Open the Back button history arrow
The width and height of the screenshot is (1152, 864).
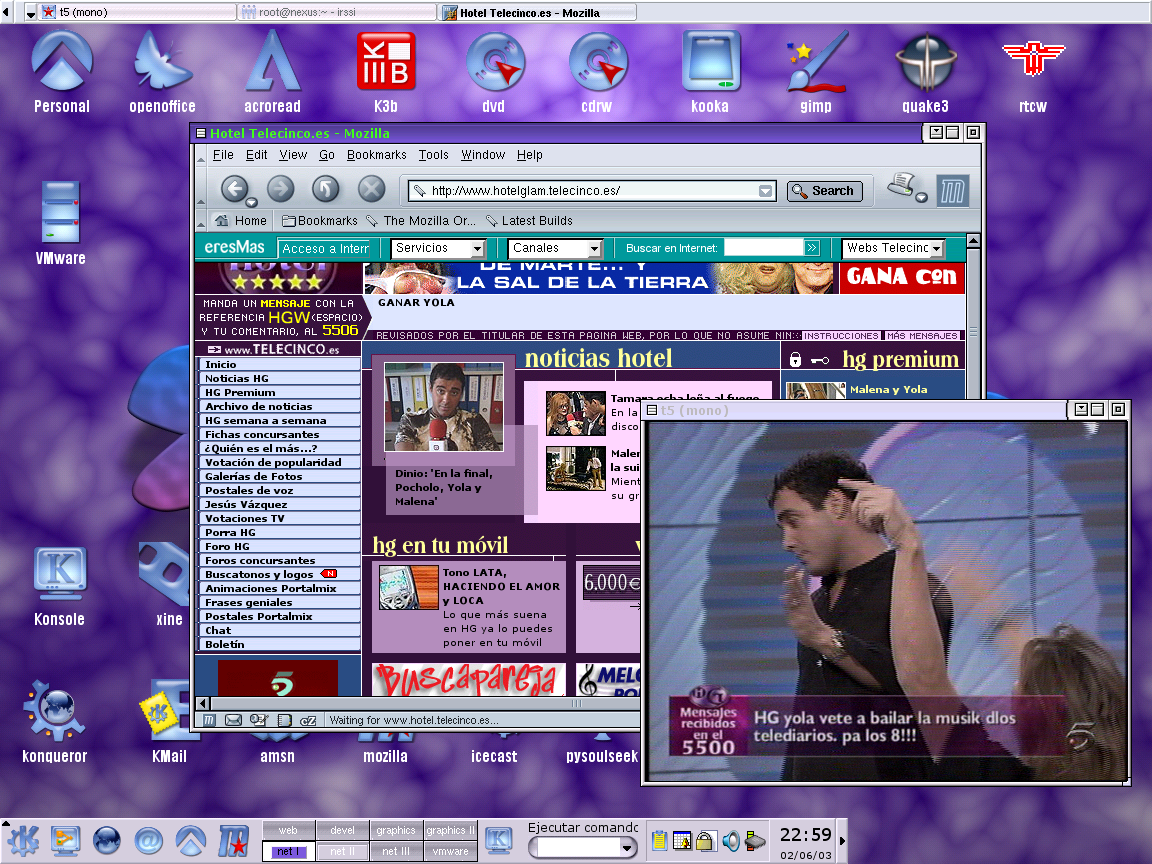[251, 203]
